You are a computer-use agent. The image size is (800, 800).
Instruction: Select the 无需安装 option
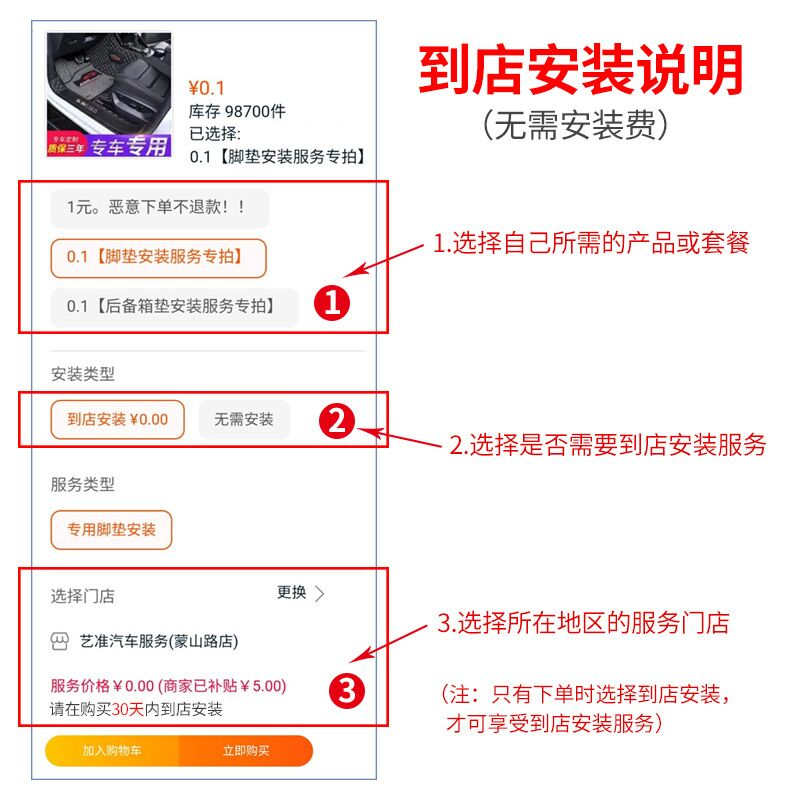244,420
